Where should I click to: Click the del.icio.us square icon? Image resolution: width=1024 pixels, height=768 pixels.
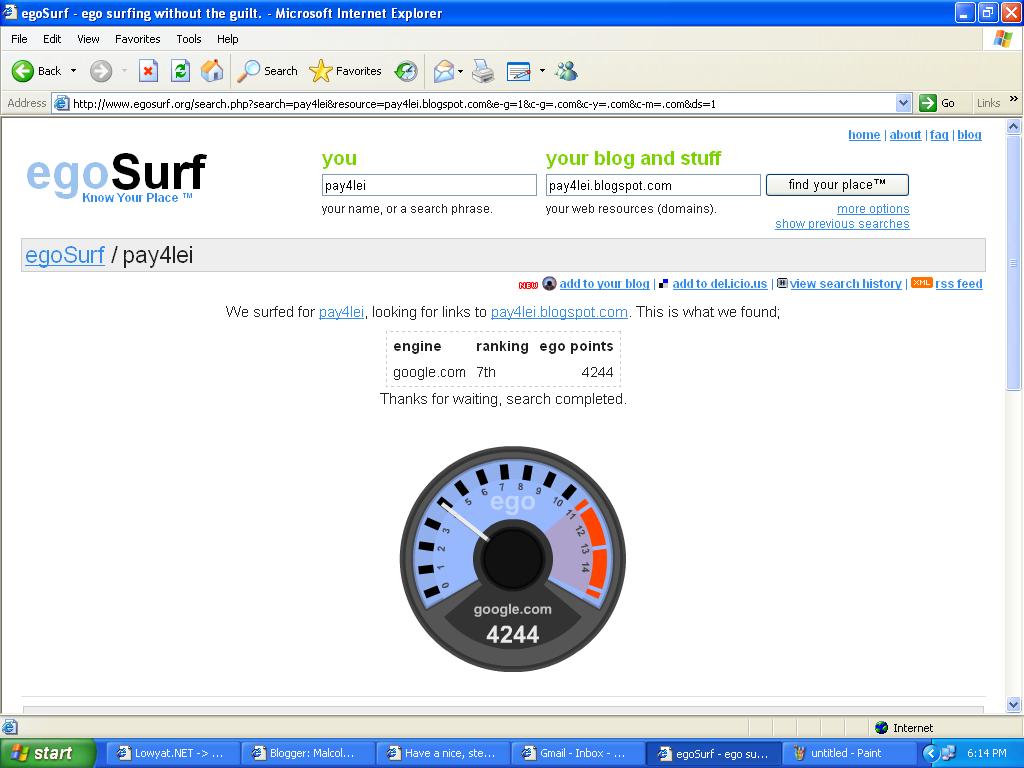pyautogui.click(x=664, y=283)
